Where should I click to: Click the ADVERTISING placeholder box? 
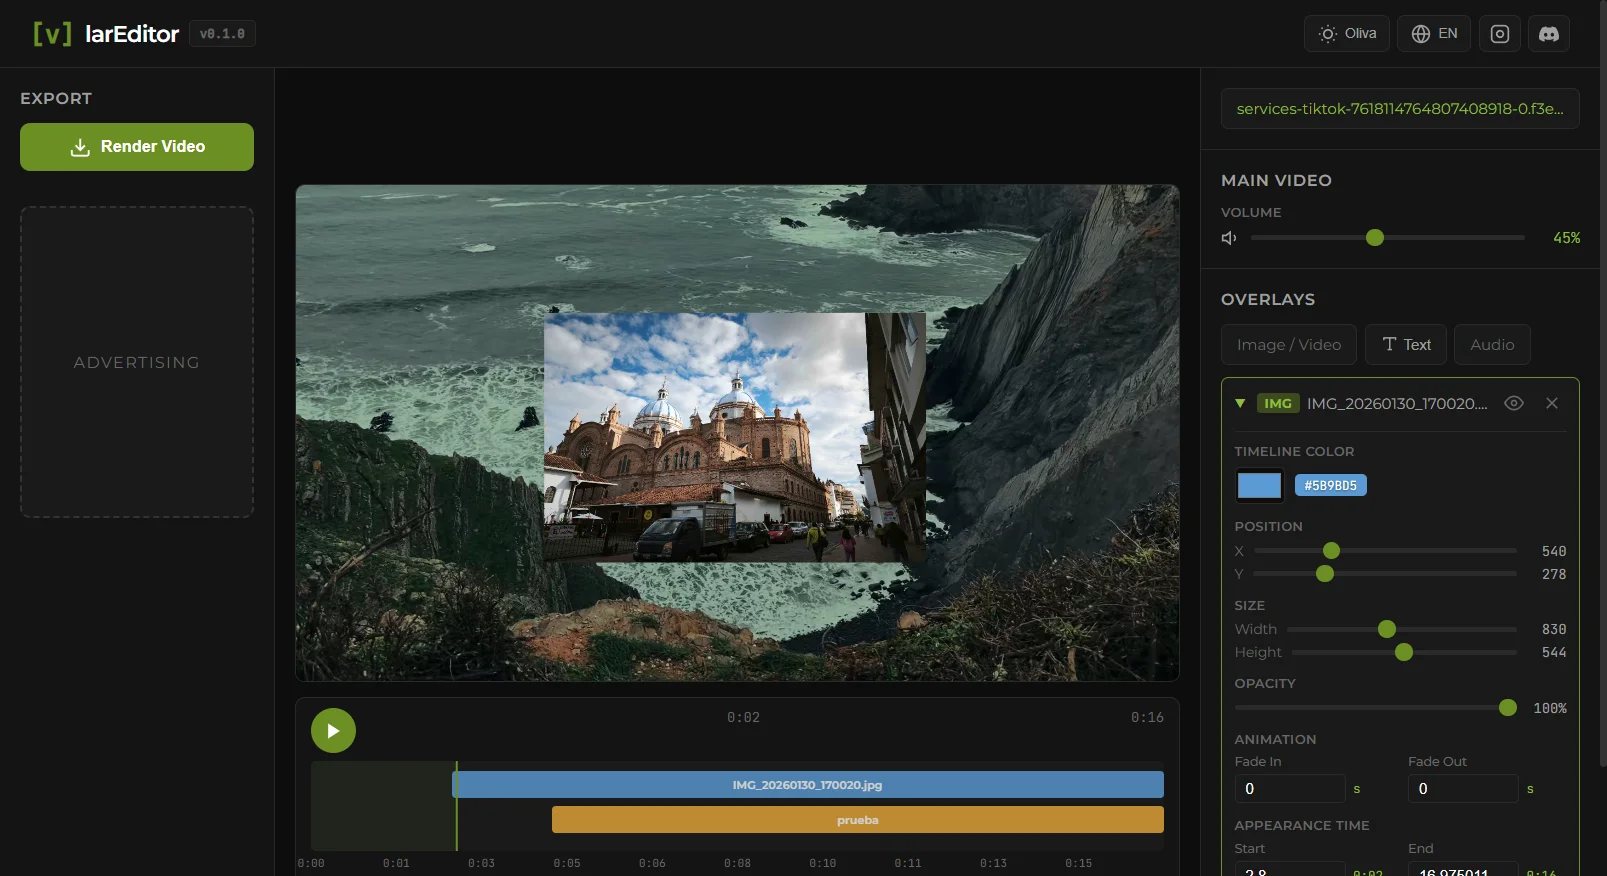(137, 362)
